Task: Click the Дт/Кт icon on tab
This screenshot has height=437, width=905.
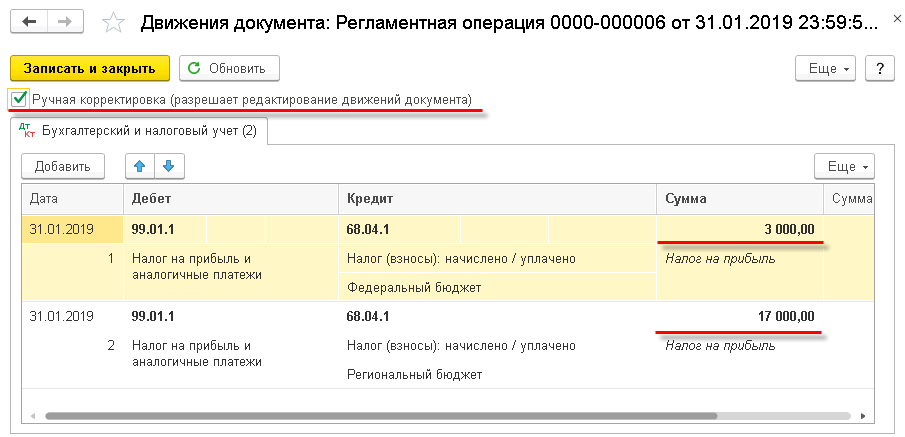Action: [x=27, y=131]
